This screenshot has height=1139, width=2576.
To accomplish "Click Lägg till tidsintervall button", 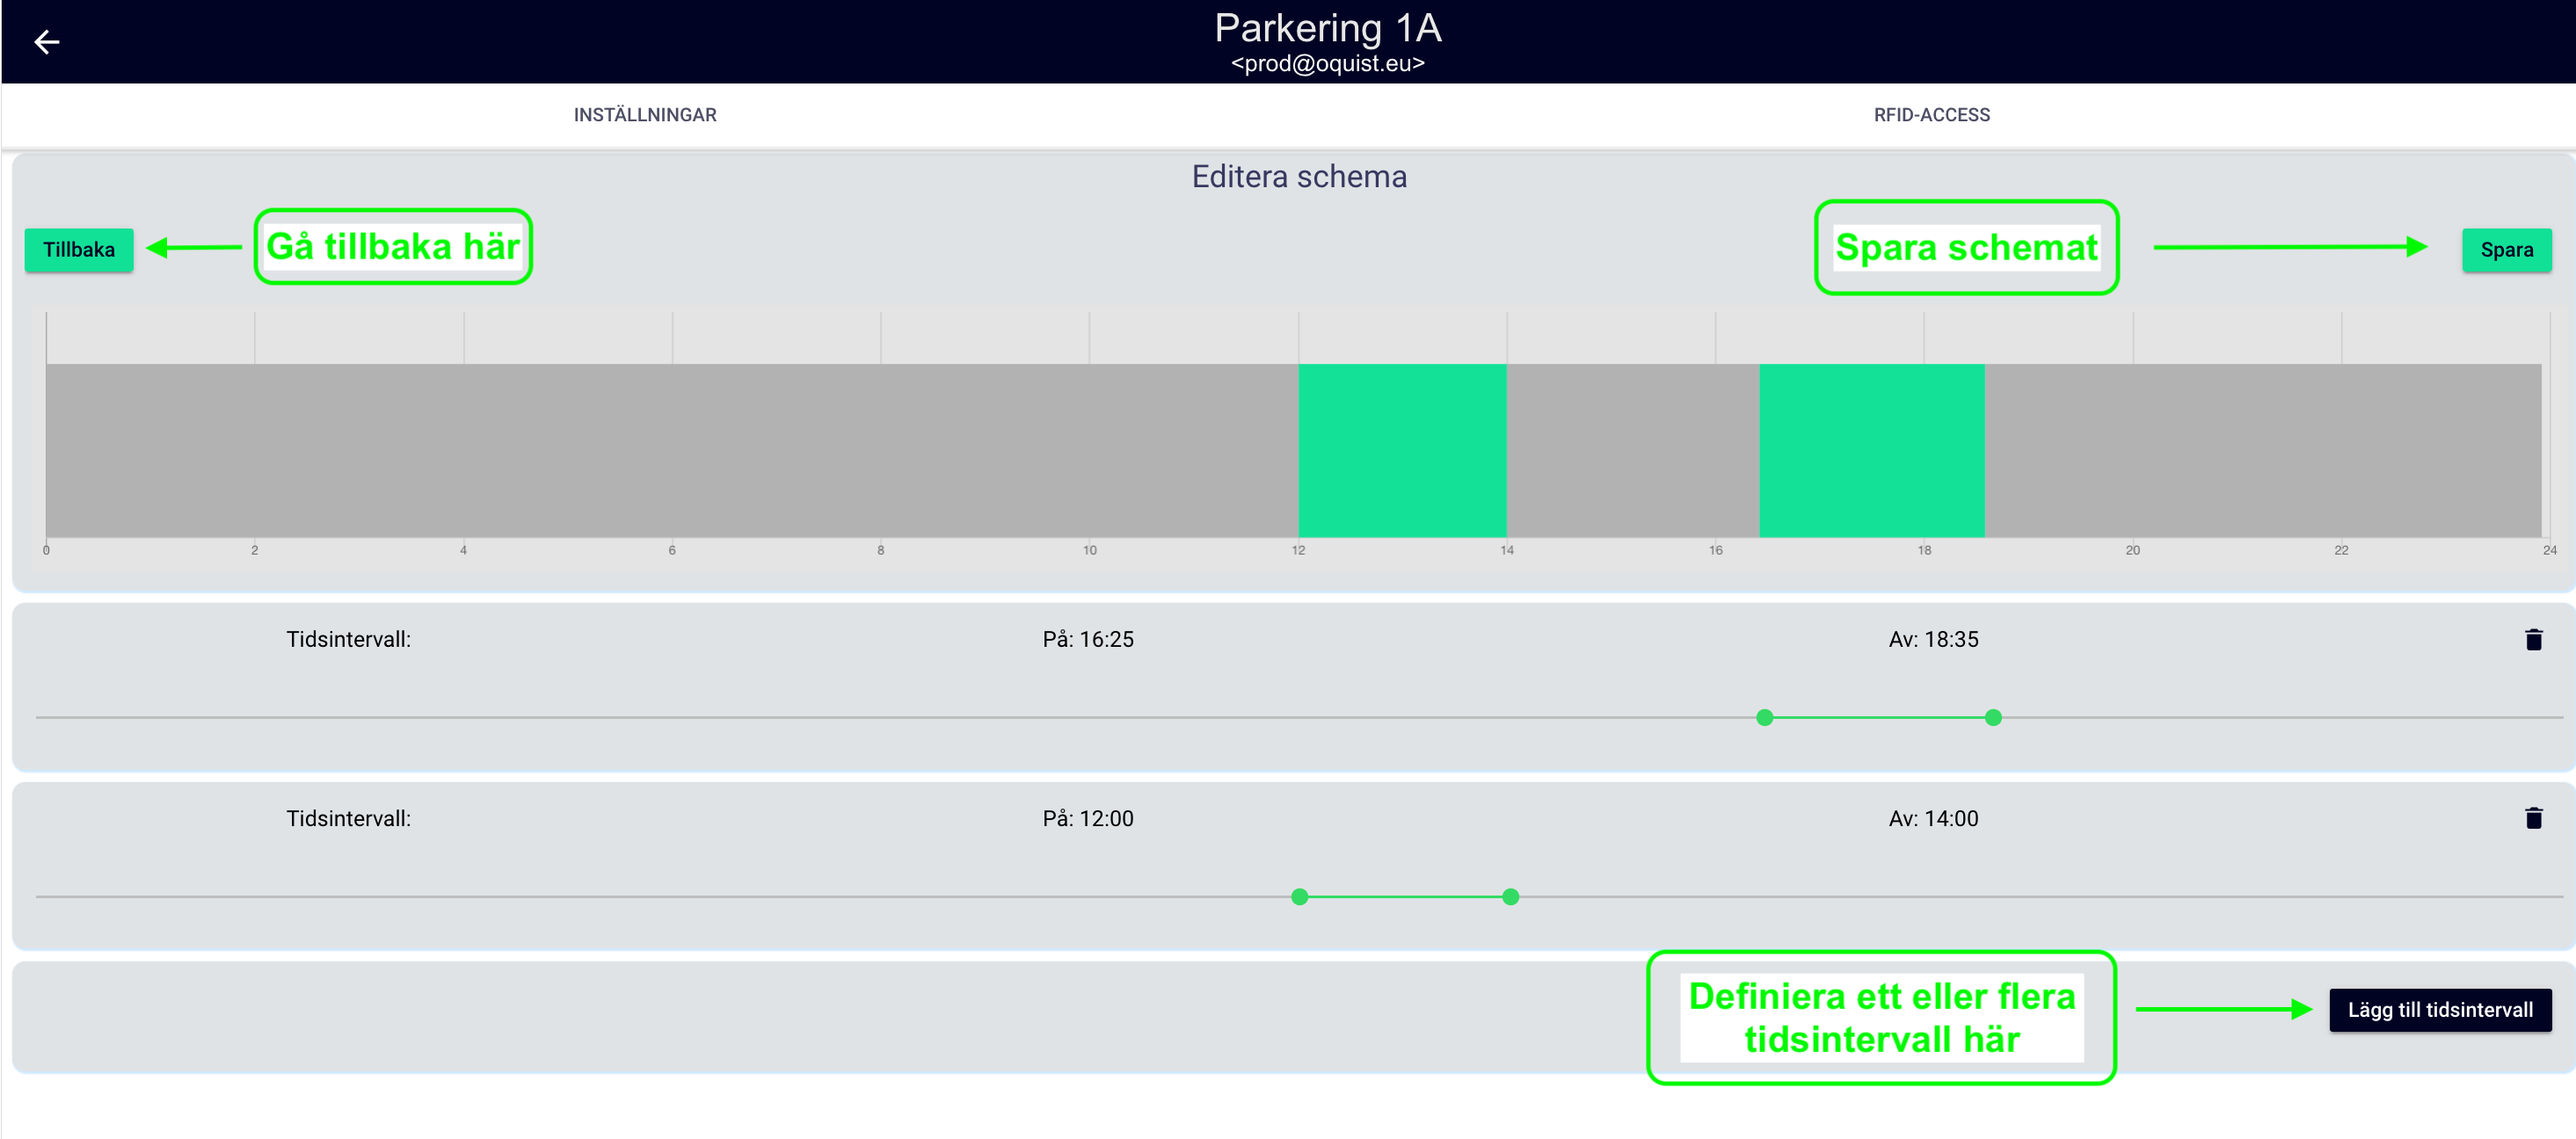I will (2438, 1009).
